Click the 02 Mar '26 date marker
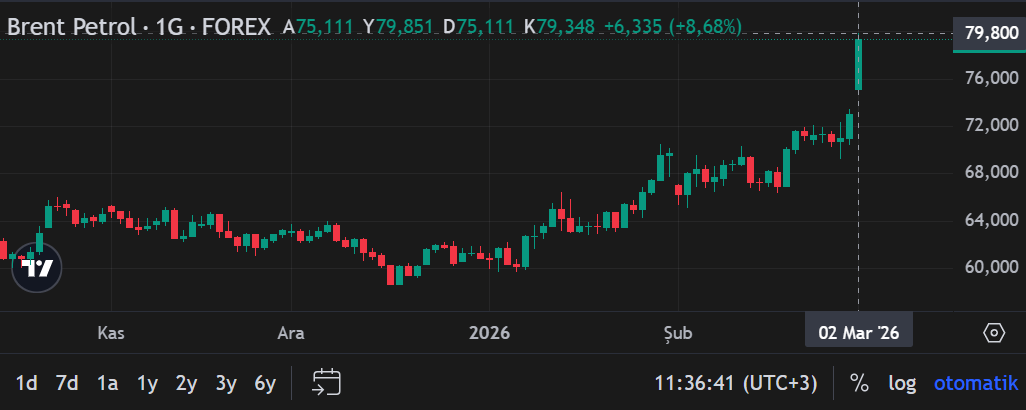Screen dimensions: 1026x410 pos(858,332)
